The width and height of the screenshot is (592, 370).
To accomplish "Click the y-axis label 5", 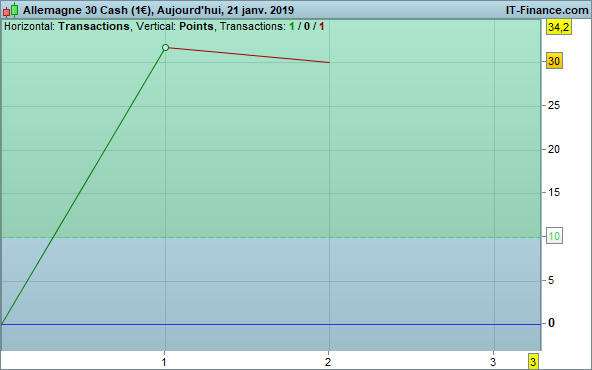I will [x=551, y=280].
